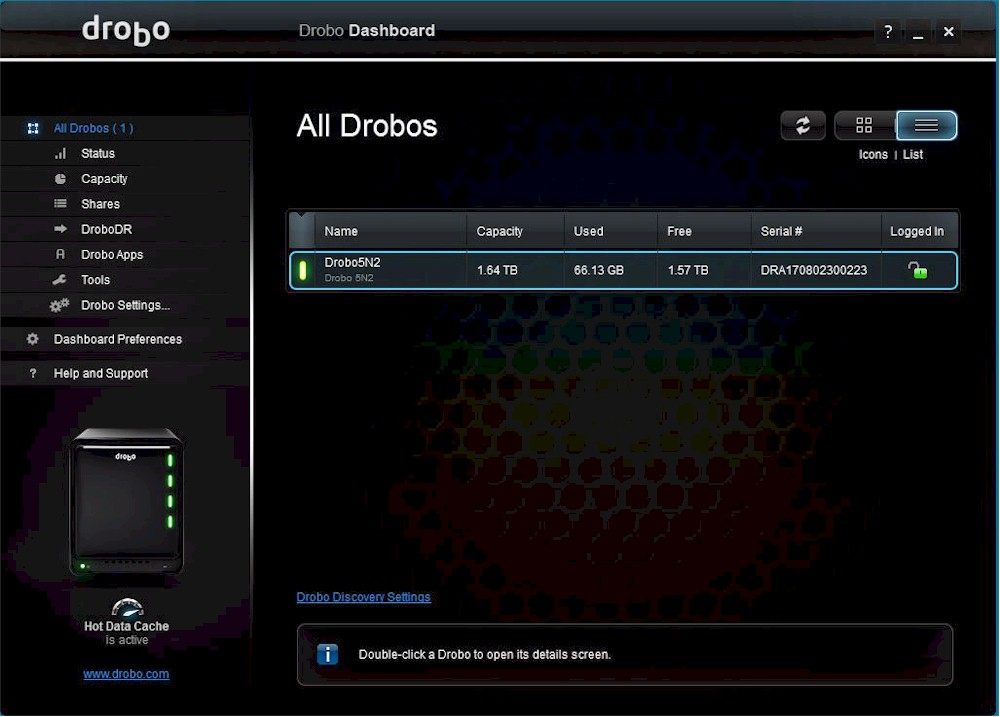
Task: Select All Drobos ( 1 ) in sidebar
Action: pyautogui.click(x=93, y=128)
